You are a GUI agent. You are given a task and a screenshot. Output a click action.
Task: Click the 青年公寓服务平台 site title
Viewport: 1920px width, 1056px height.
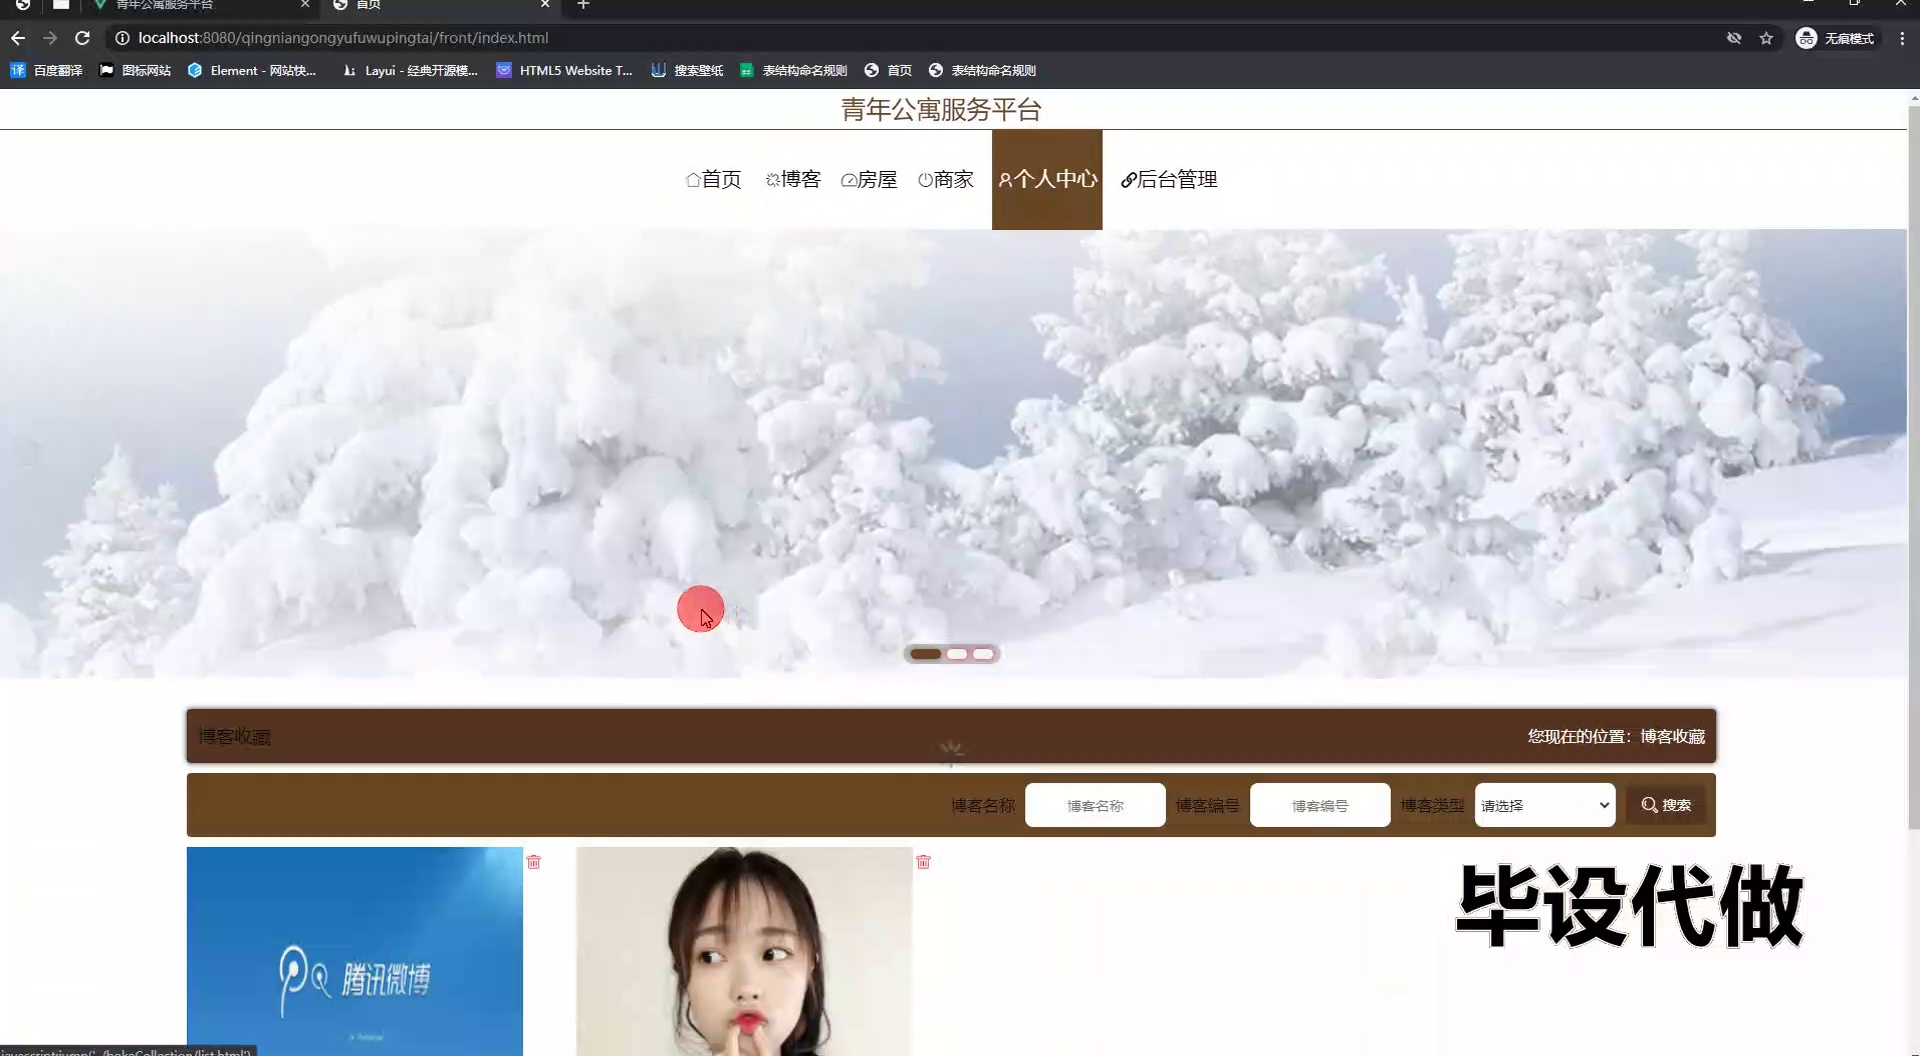(941, 109)
